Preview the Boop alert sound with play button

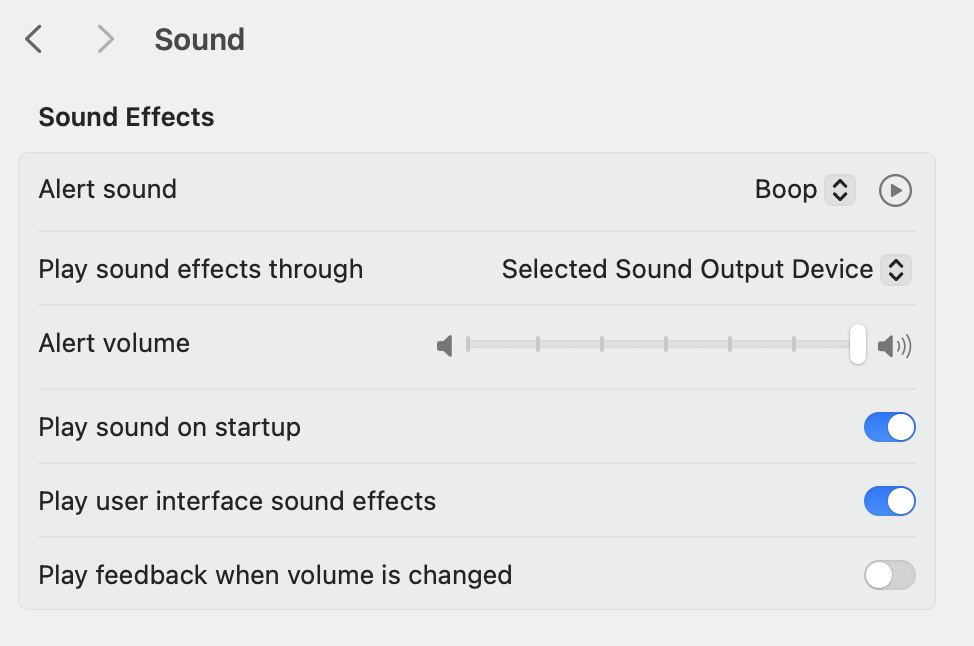[x=895, y=190]
